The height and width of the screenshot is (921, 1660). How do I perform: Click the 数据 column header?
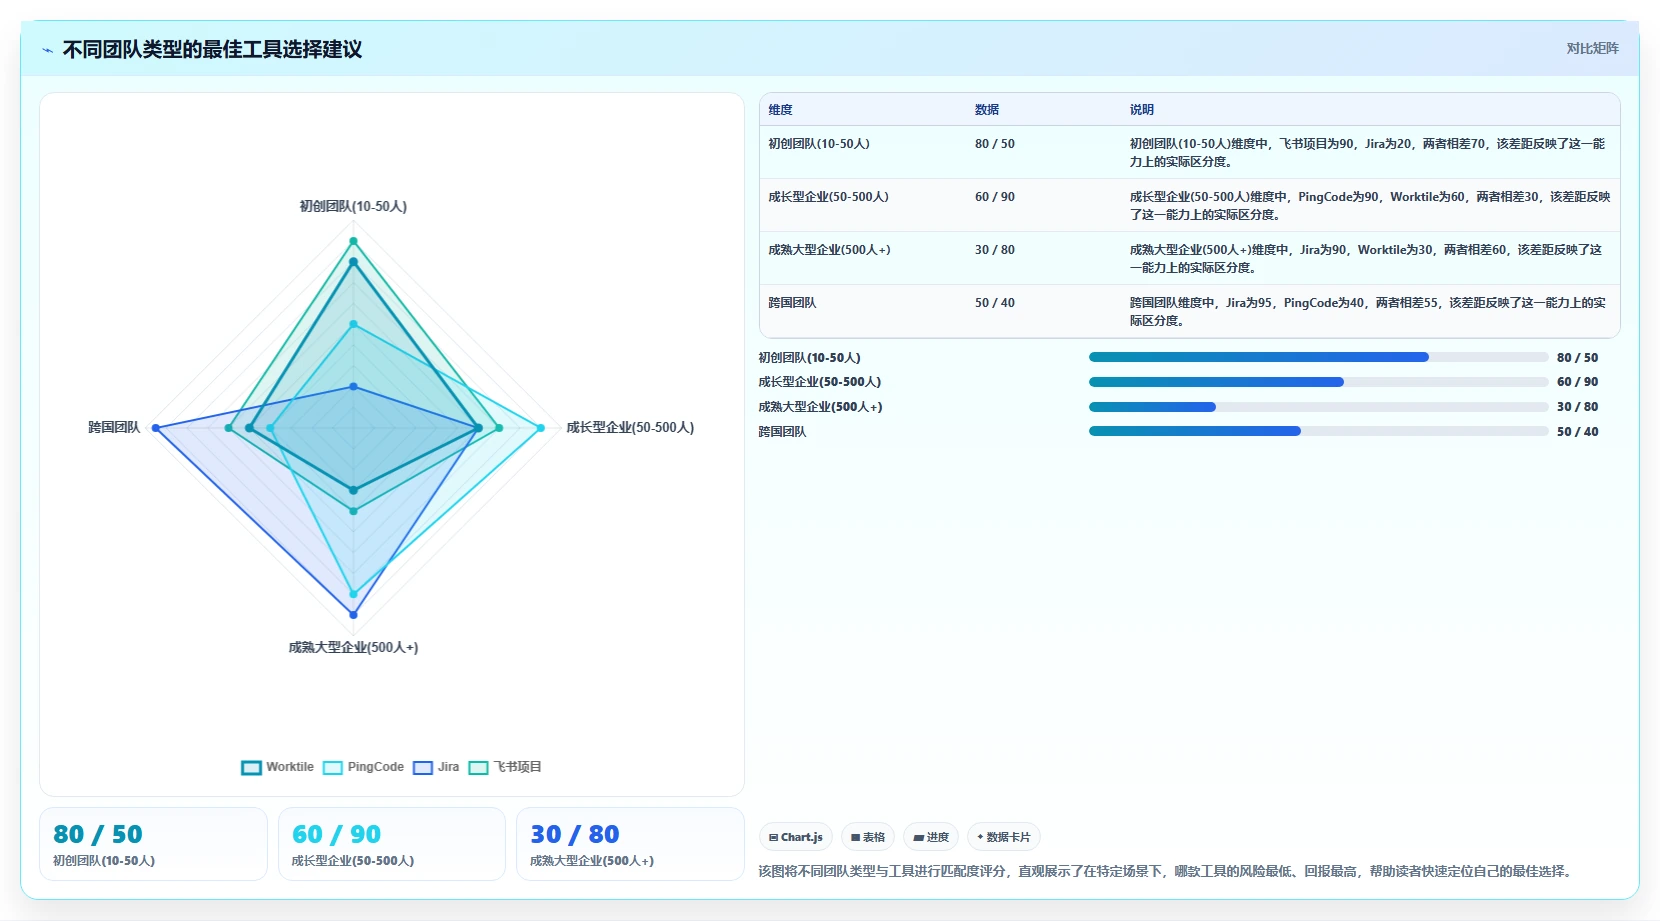[x=987, y=110]
